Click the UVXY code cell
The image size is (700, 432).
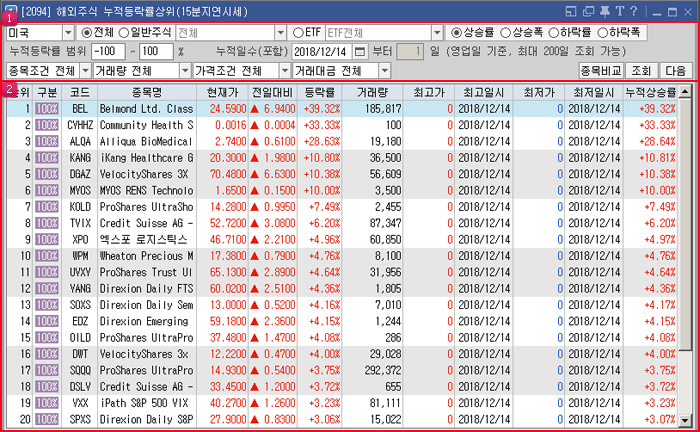pyautogui.click(x=80, y=272)
